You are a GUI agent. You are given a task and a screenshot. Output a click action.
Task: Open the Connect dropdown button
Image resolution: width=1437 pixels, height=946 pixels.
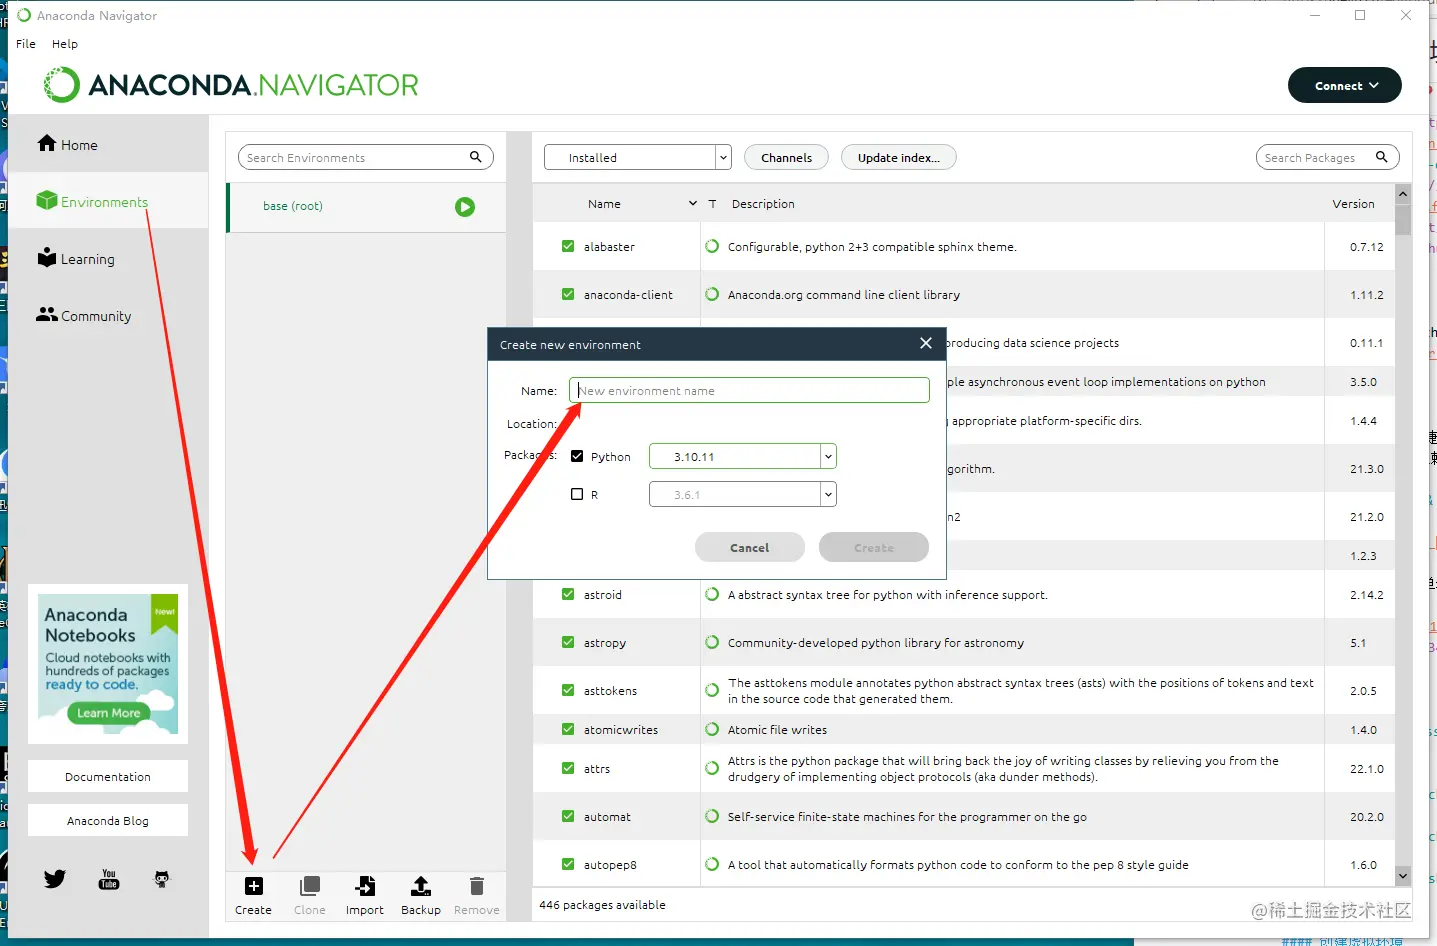[1345, 85]
